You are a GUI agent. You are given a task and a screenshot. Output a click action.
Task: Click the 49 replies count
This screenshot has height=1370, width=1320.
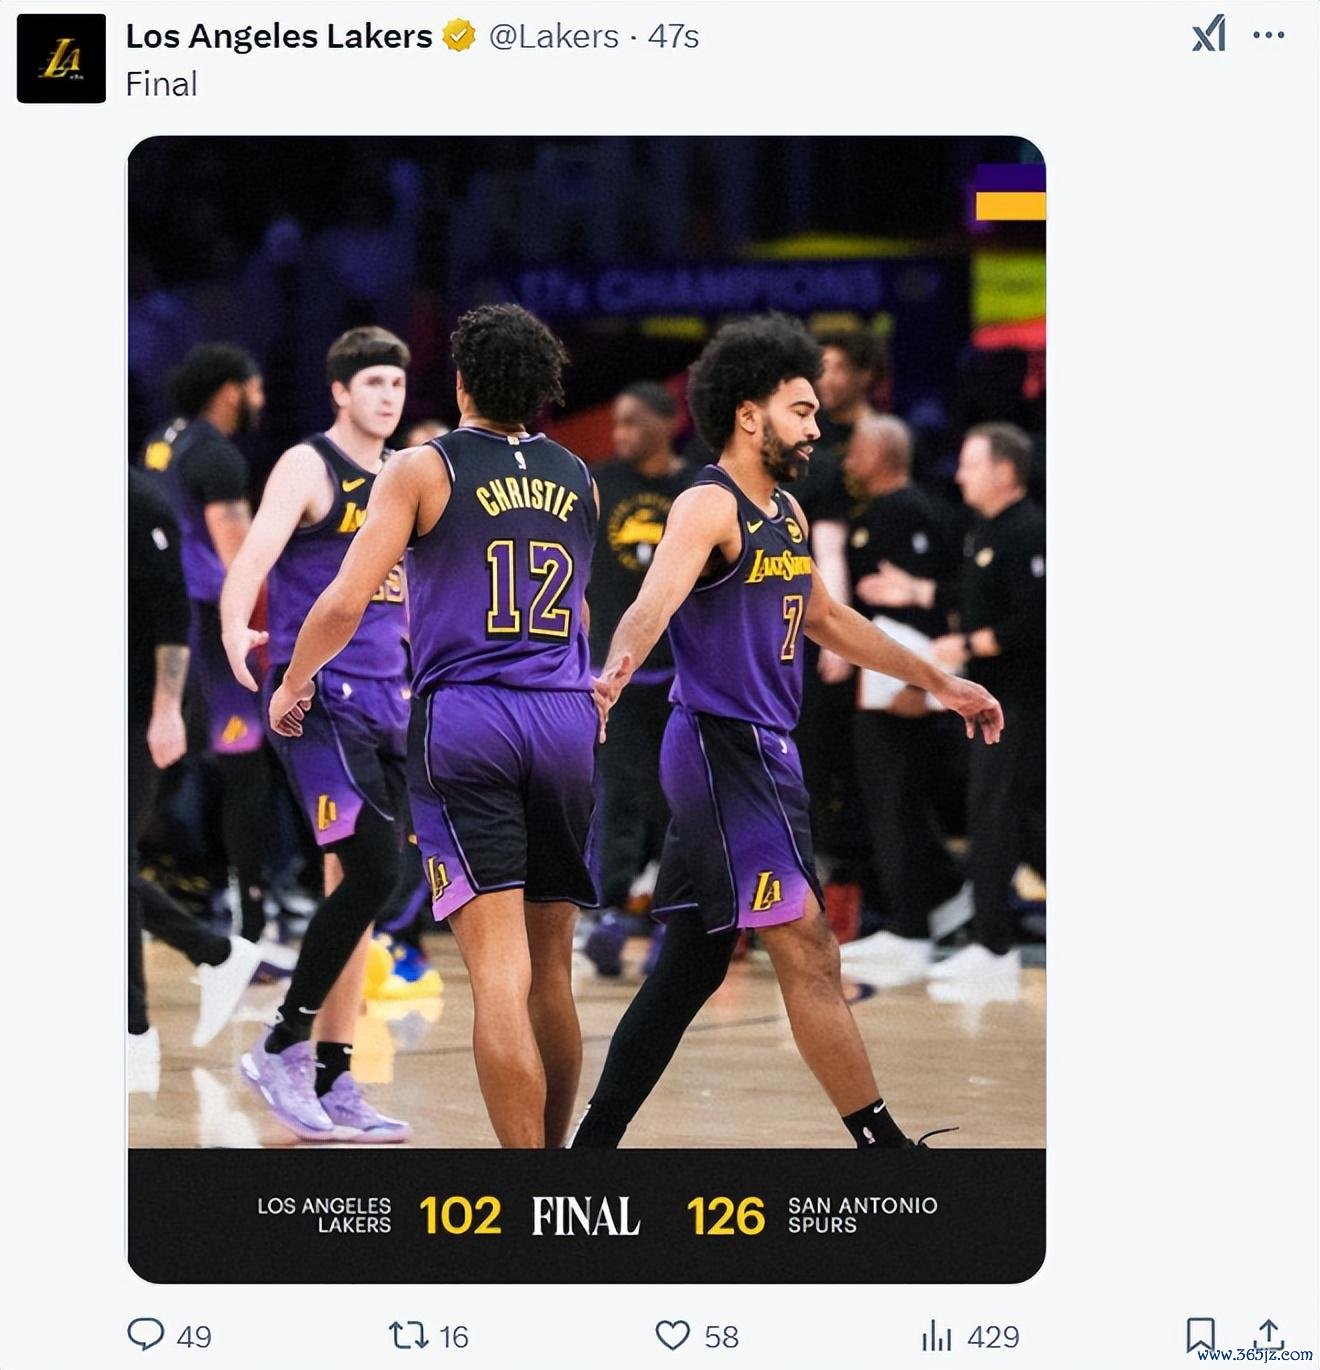coord(194,1336)
